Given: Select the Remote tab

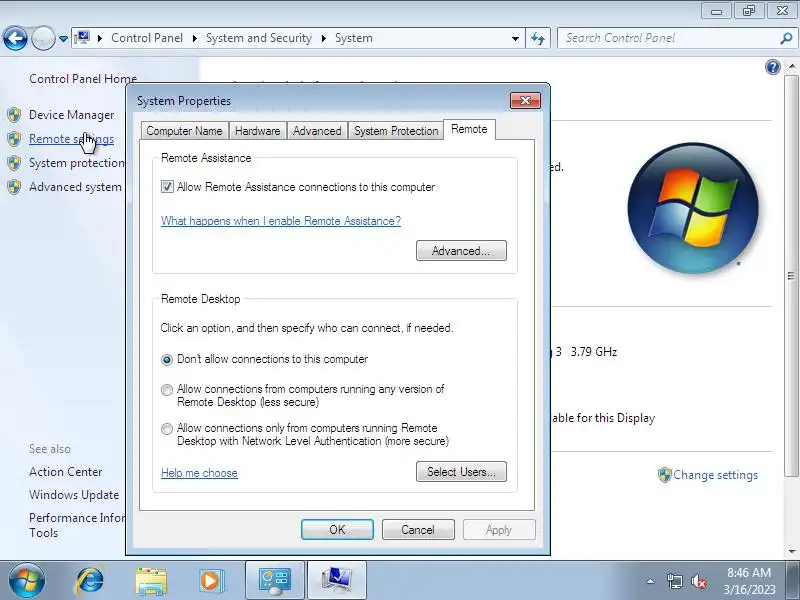Looking at the screenshot, I should [469, 129].
